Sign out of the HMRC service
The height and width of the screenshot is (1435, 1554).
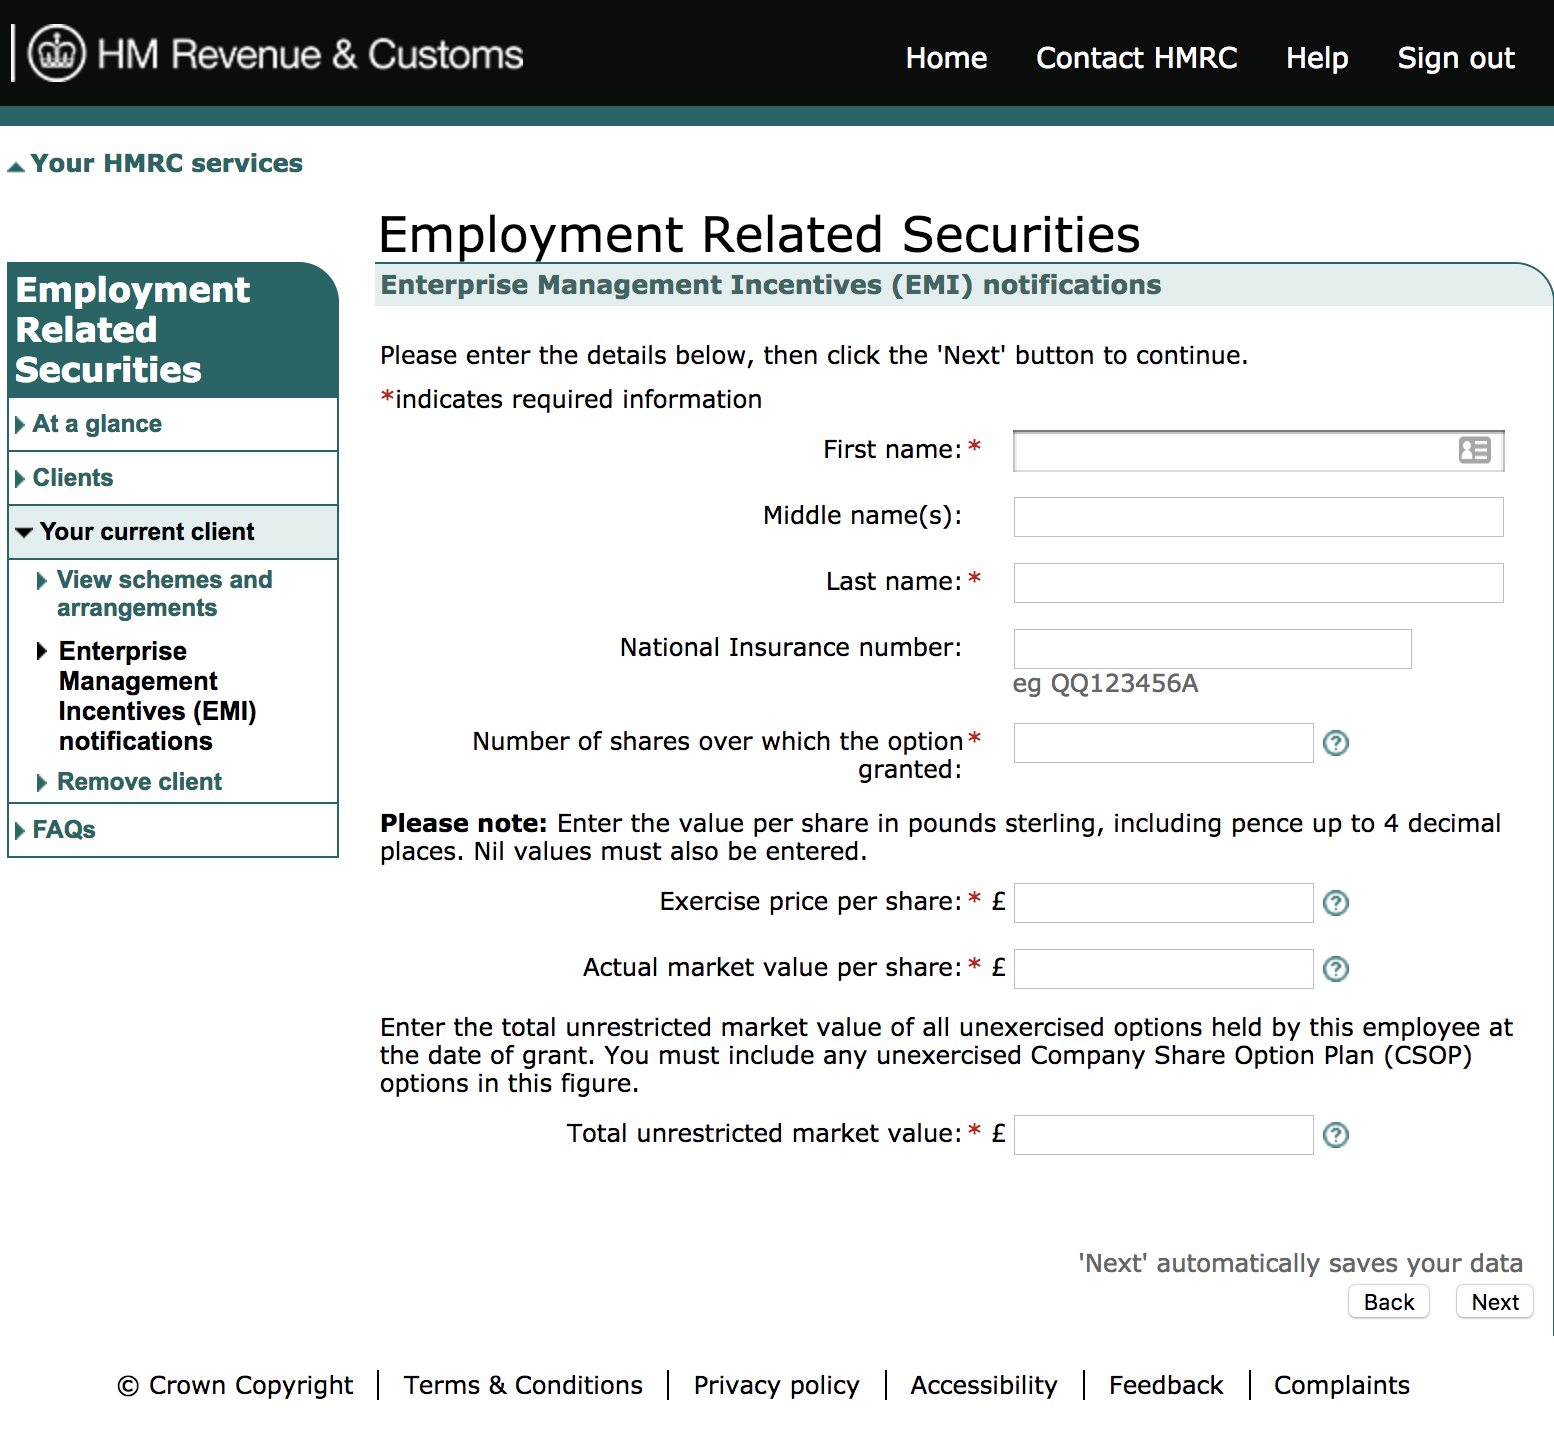pyautogui.click(x=1456, y=57)
